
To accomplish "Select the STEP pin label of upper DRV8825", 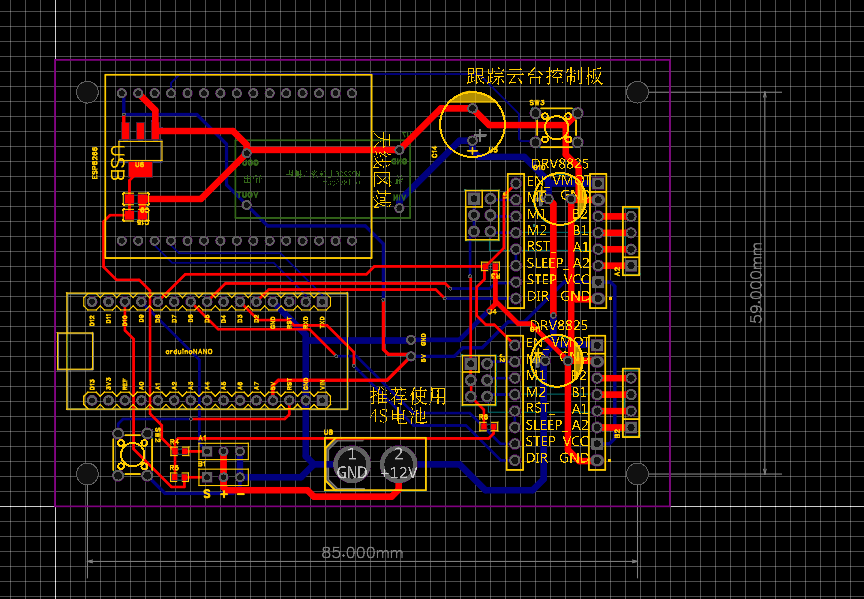I will pos(542,279).
